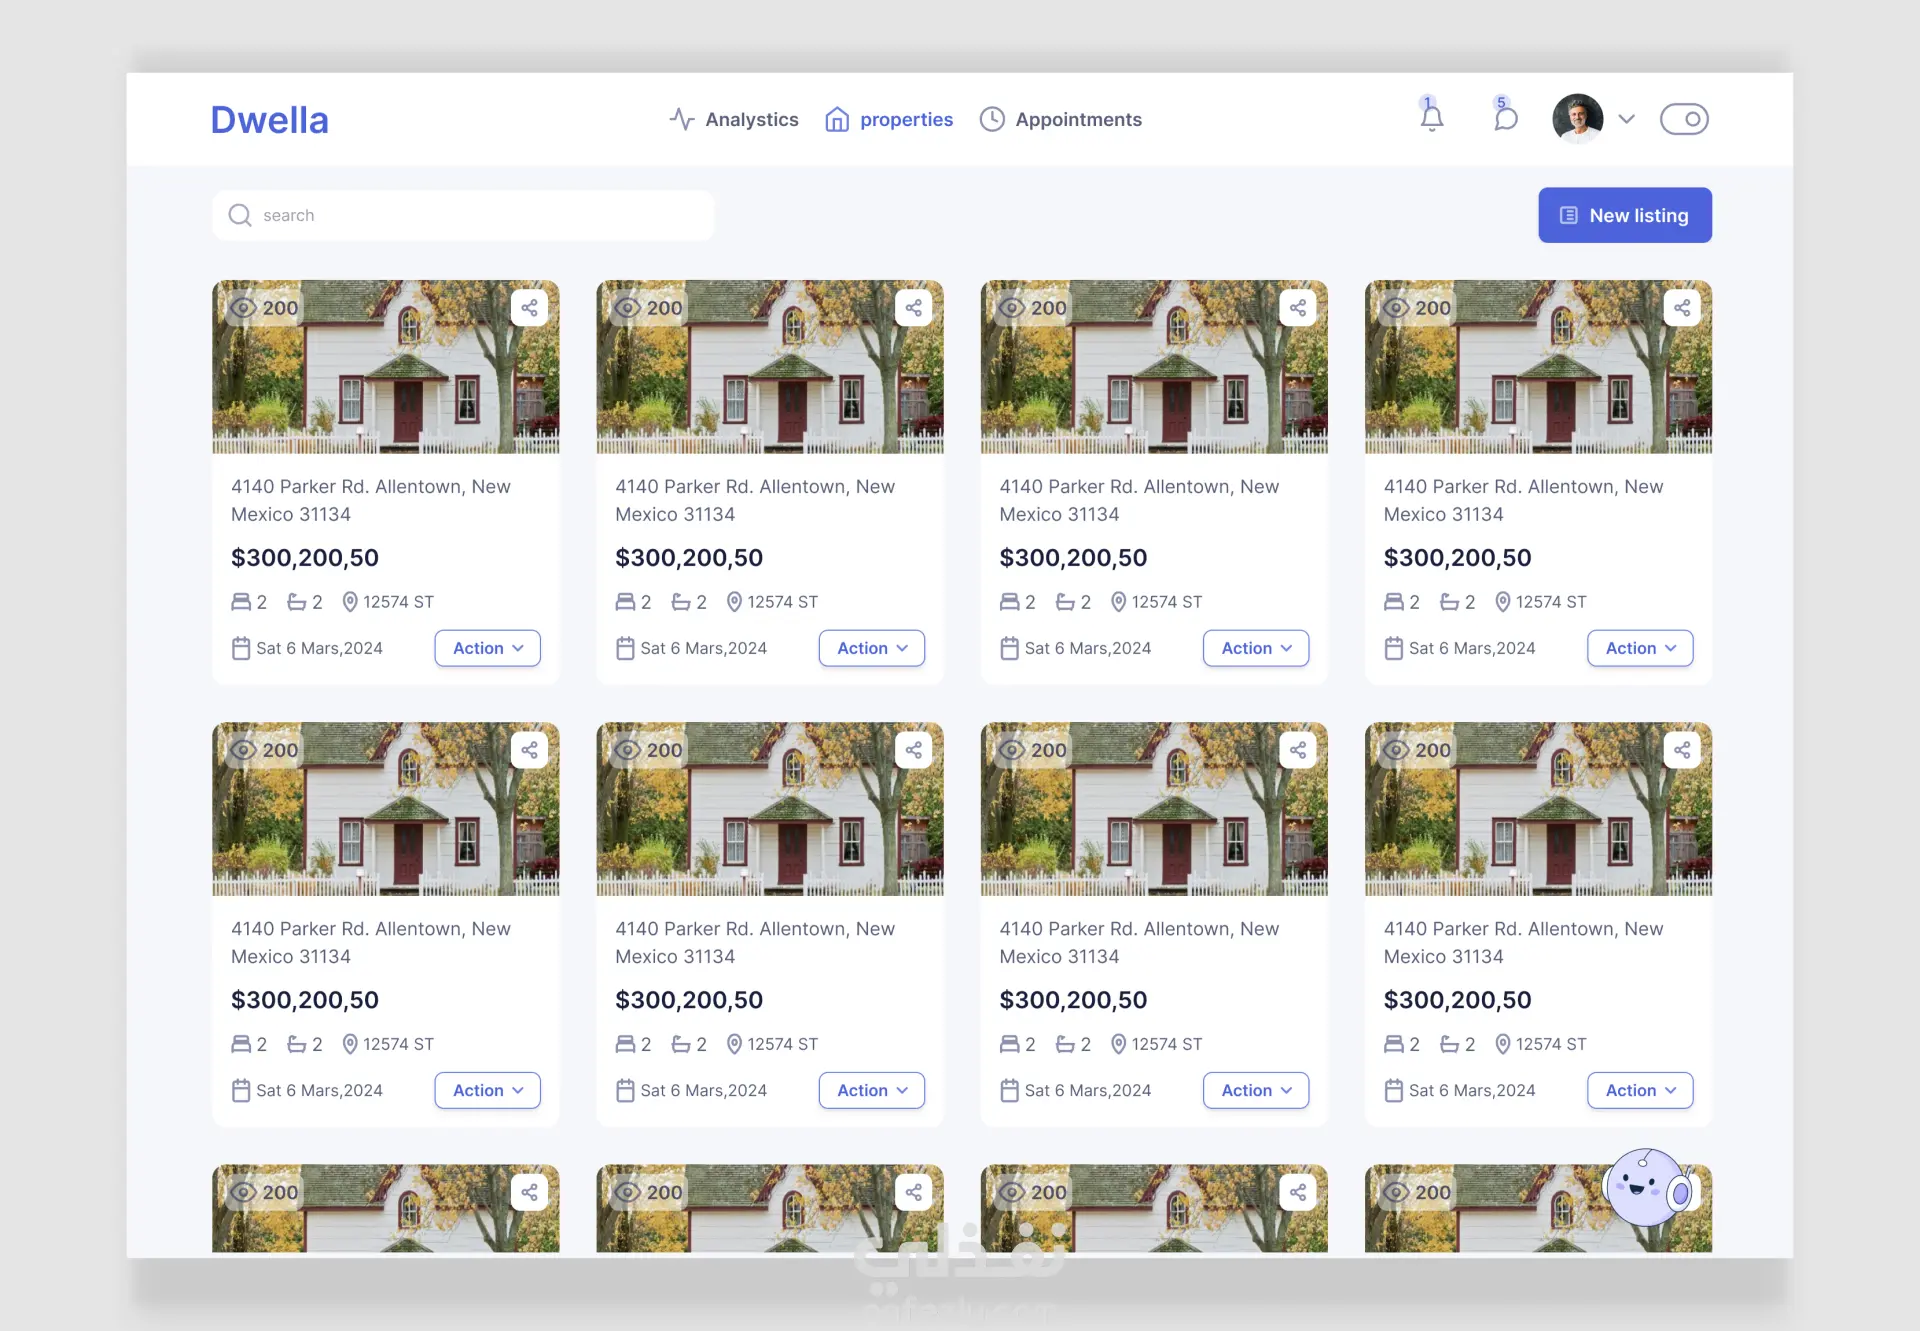Click the views eye icon on fourth second-row listing

(1395, 750)
